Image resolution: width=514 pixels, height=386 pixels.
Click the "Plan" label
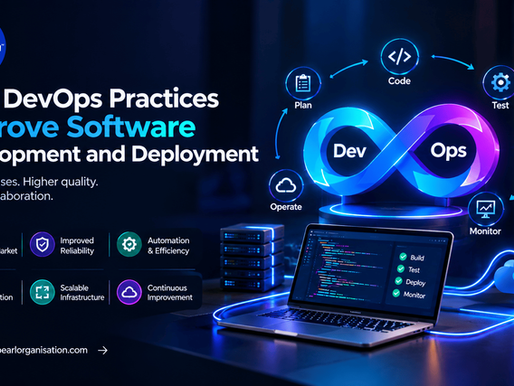click(x=303, y=105)
